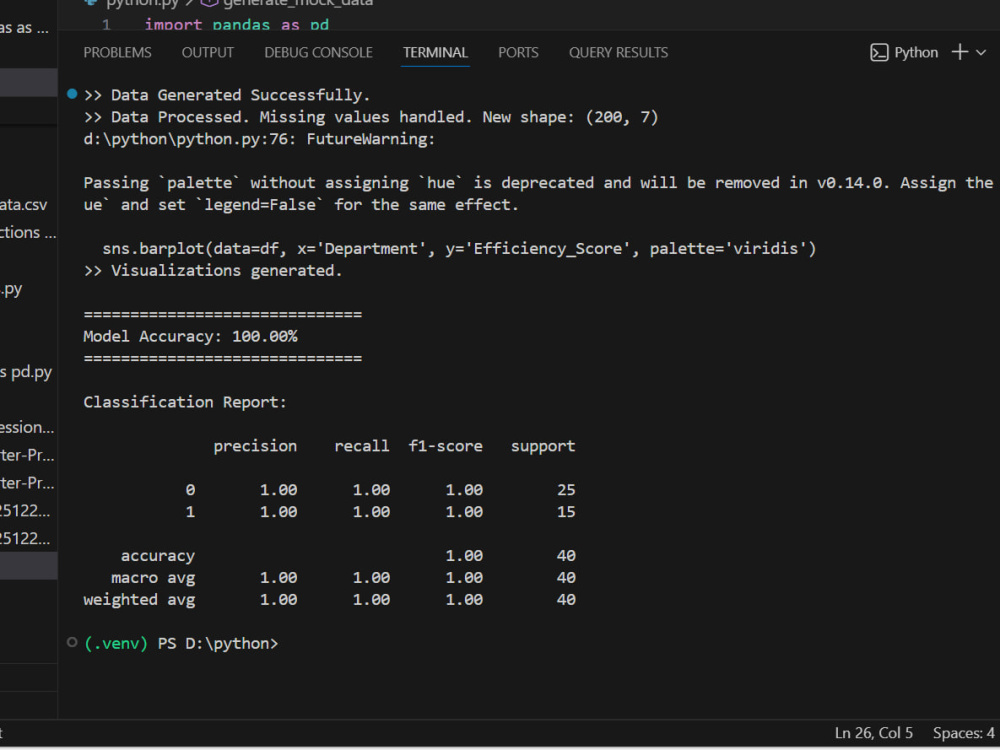
Task: Click the 'Classification Report:' line
Action: [185, 402]
